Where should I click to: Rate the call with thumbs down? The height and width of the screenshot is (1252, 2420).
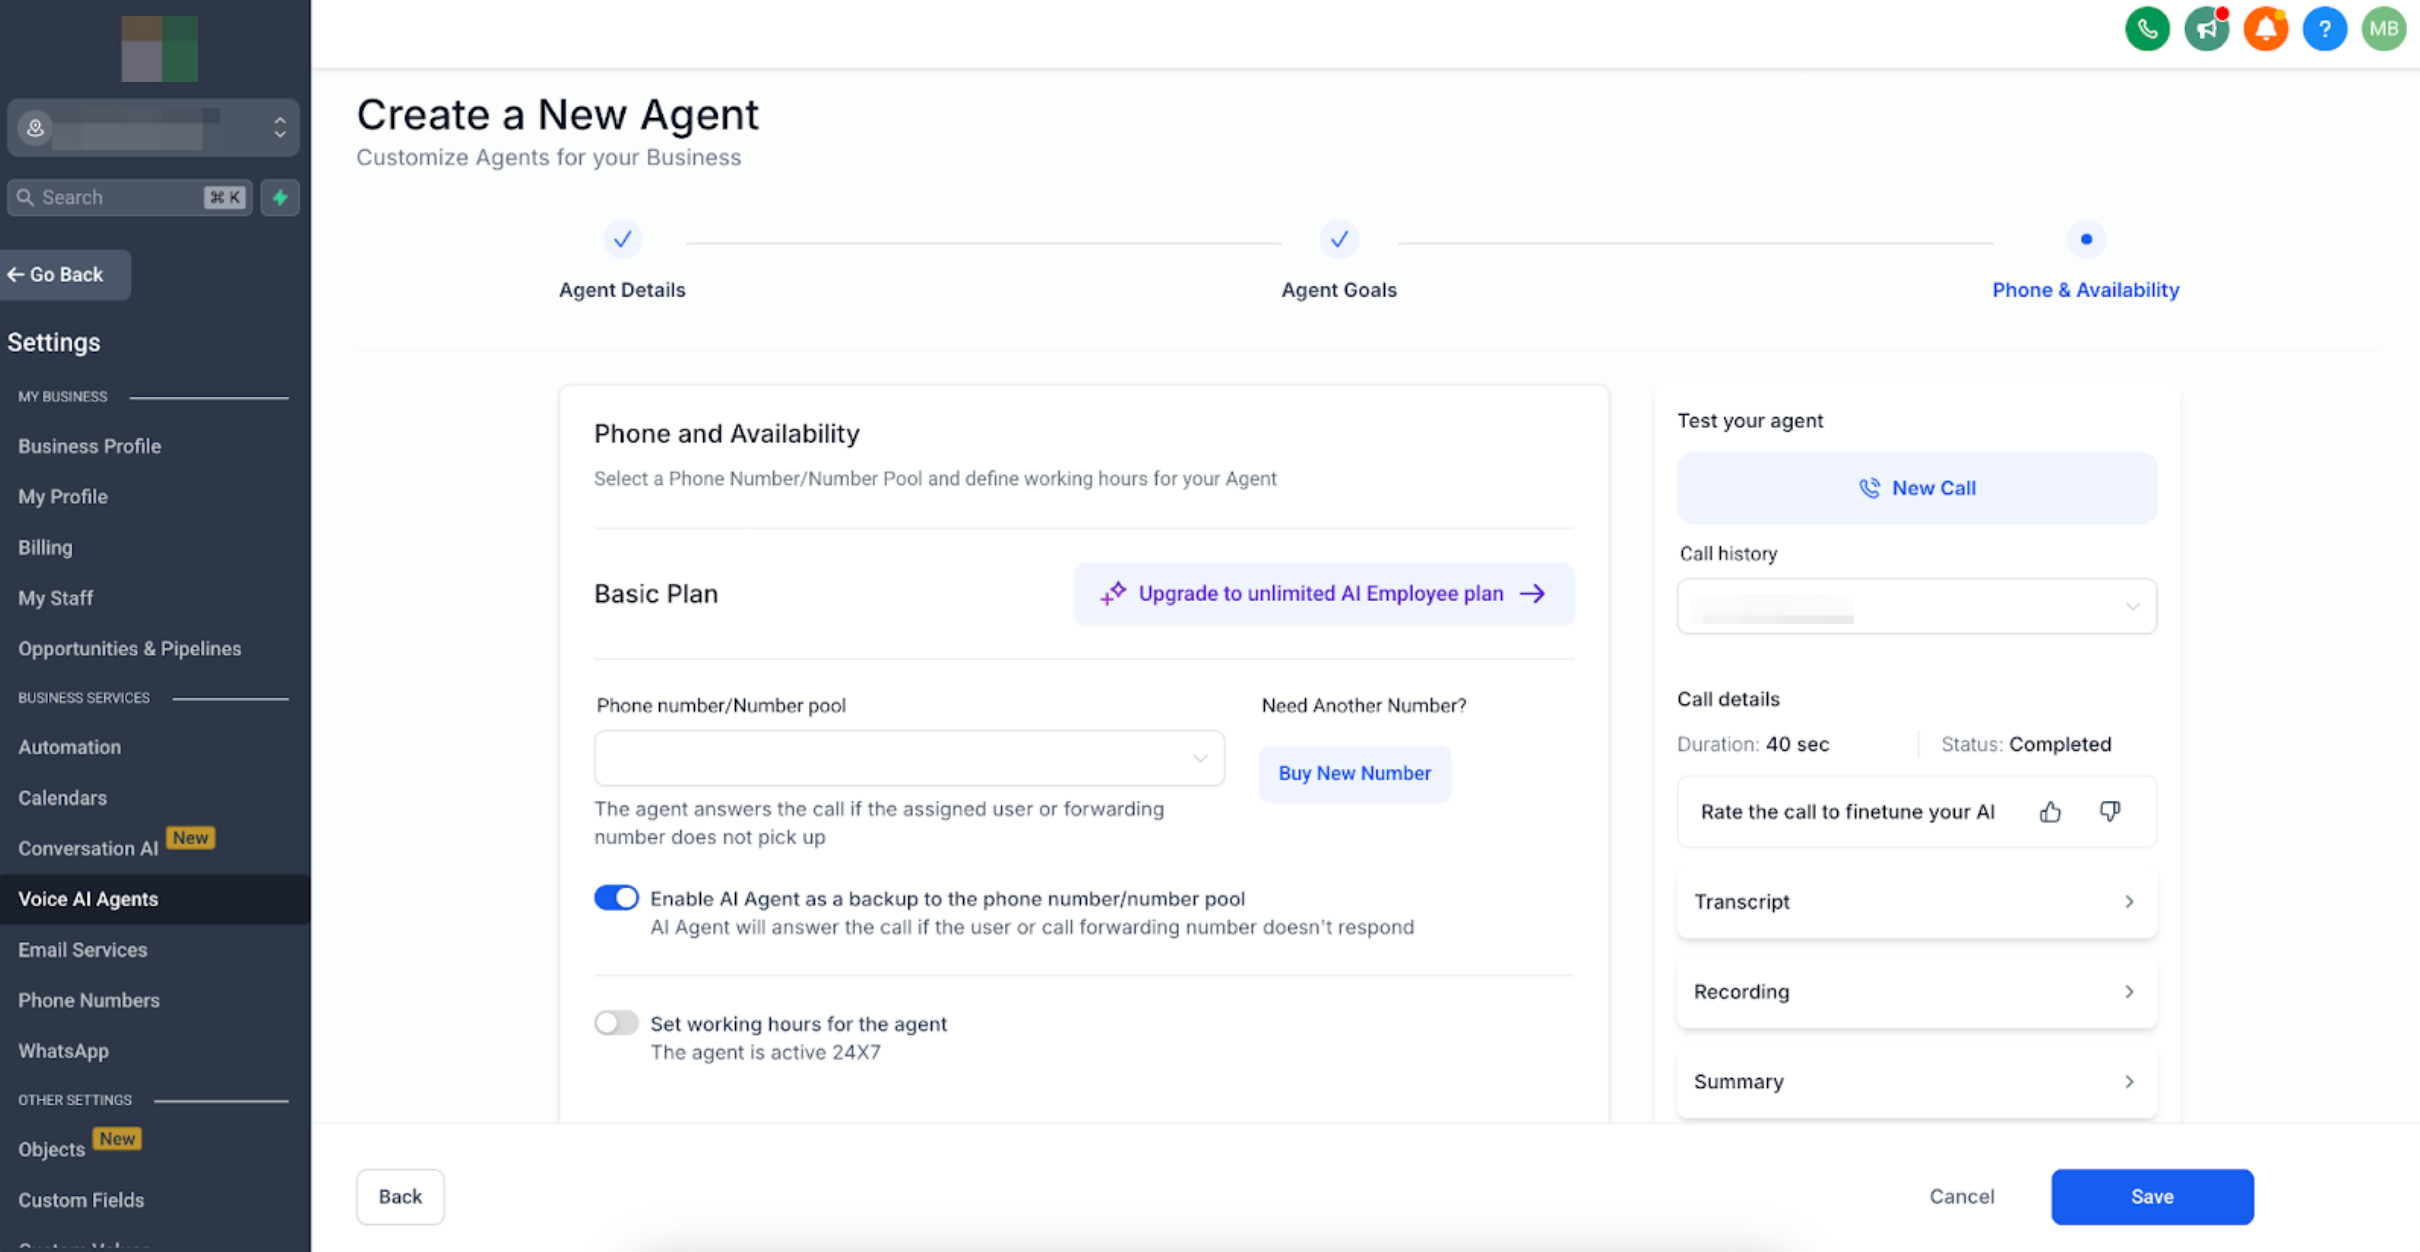(2109, 811)
